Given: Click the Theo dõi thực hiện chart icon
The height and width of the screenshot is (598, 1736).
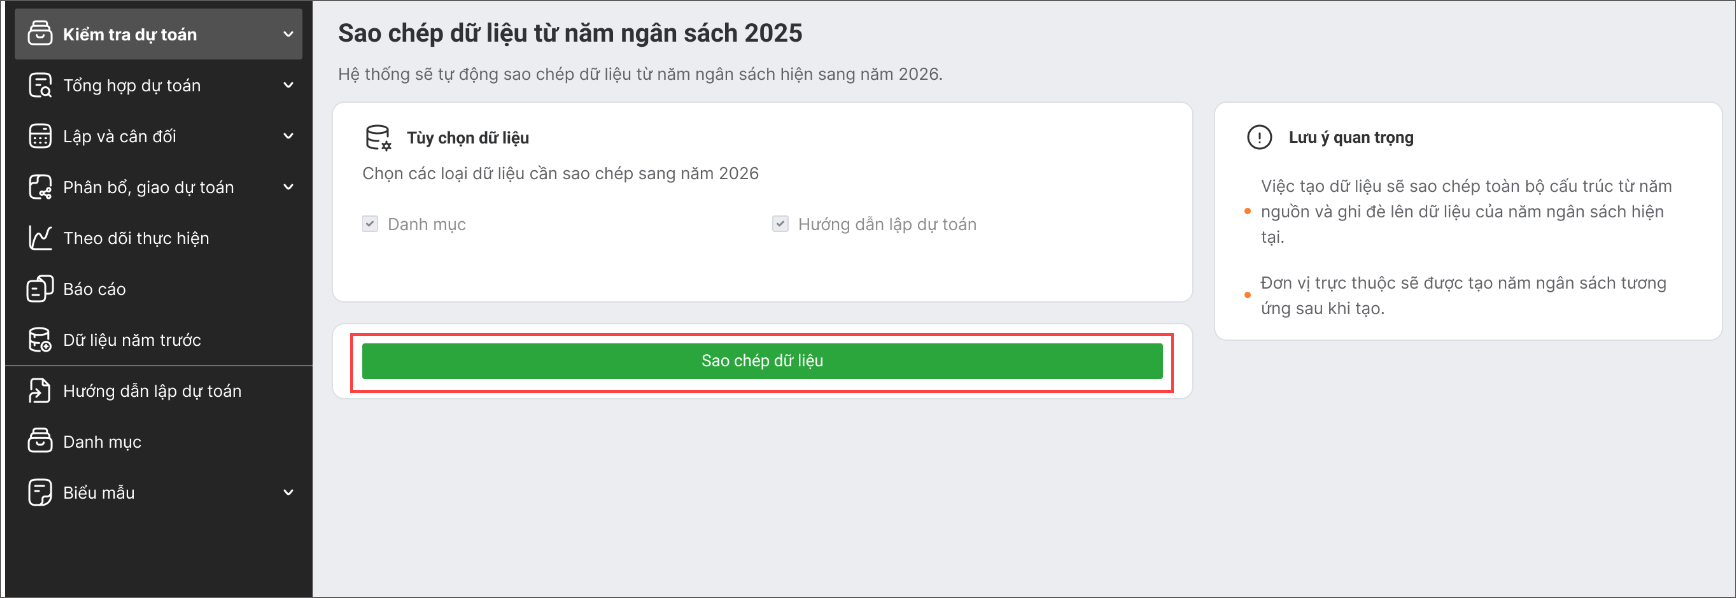Looking at the screenshot, I should tap(40, 238).
